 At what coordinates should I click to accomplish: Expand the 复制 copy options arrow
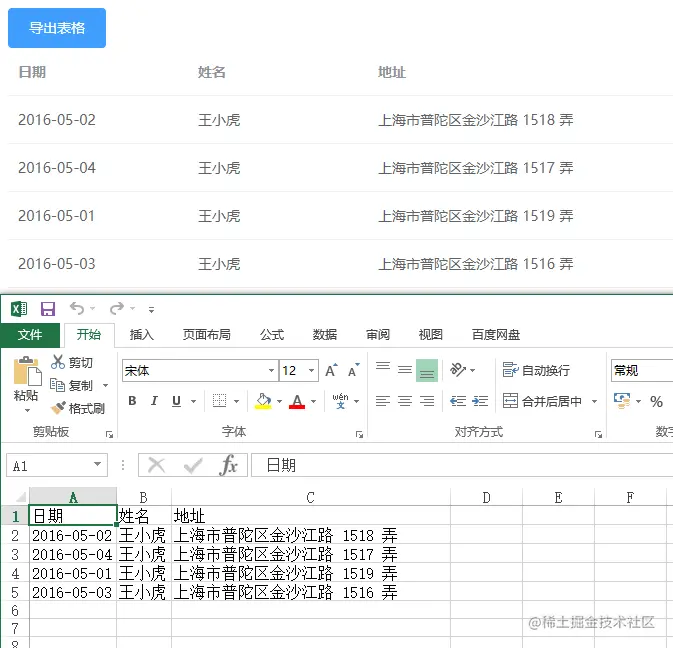[x=106, y=385]
